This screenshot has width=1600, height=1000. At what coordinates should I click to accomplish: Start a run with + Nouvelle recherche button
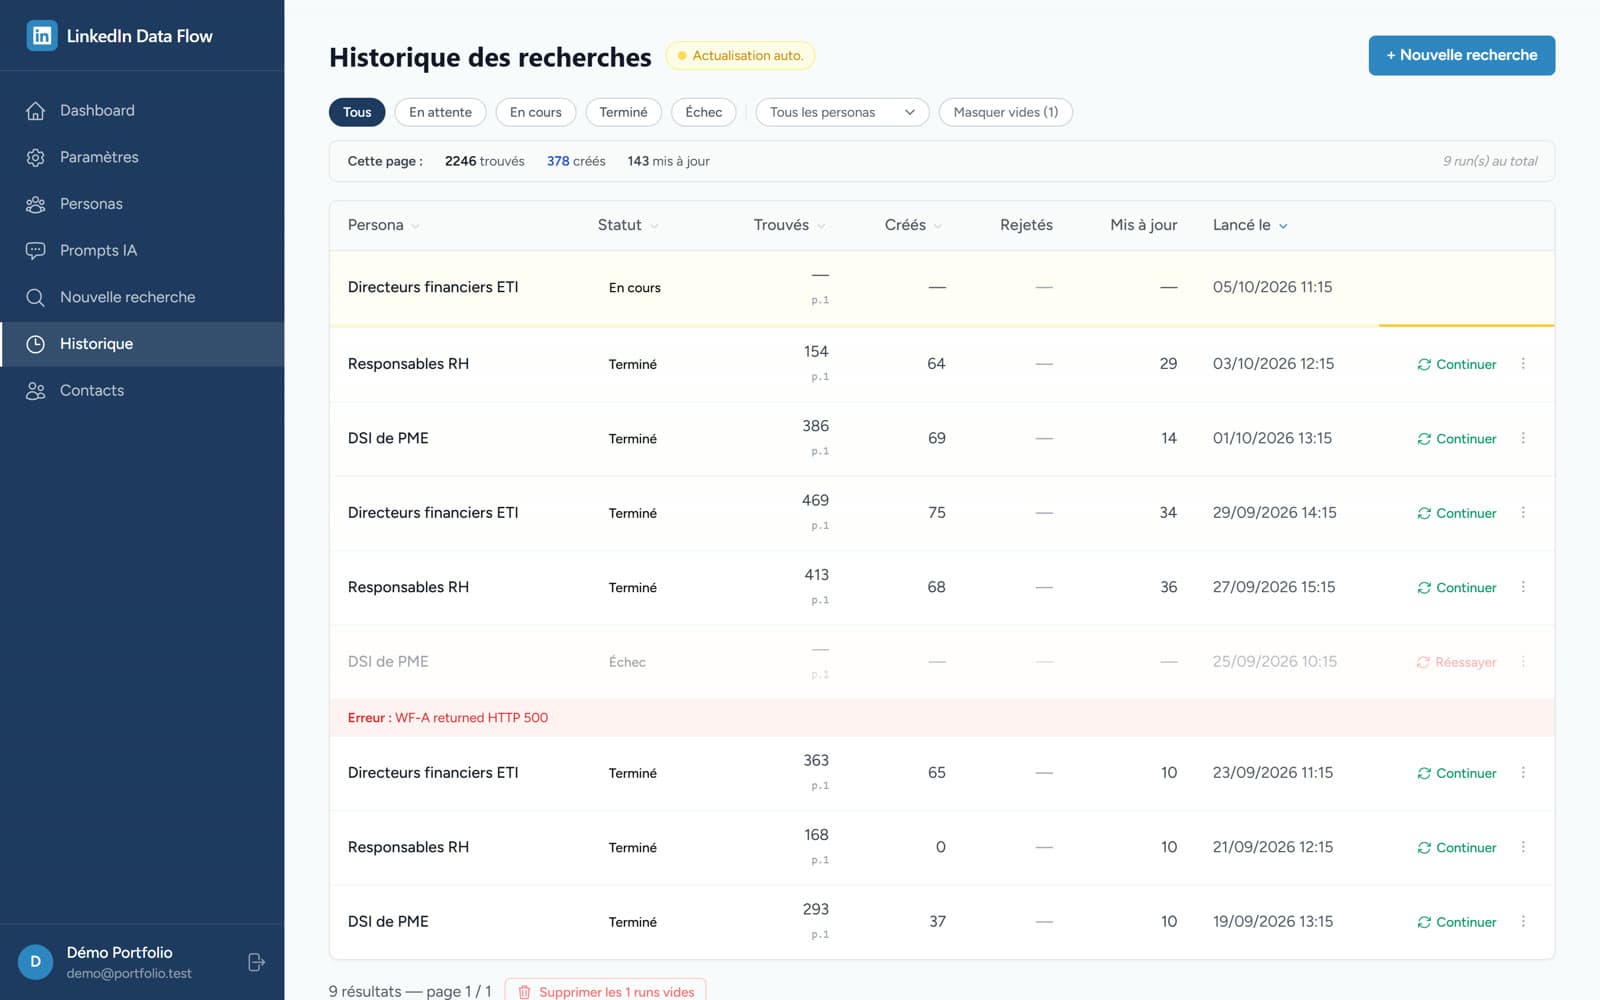(x=1461, y=55)
